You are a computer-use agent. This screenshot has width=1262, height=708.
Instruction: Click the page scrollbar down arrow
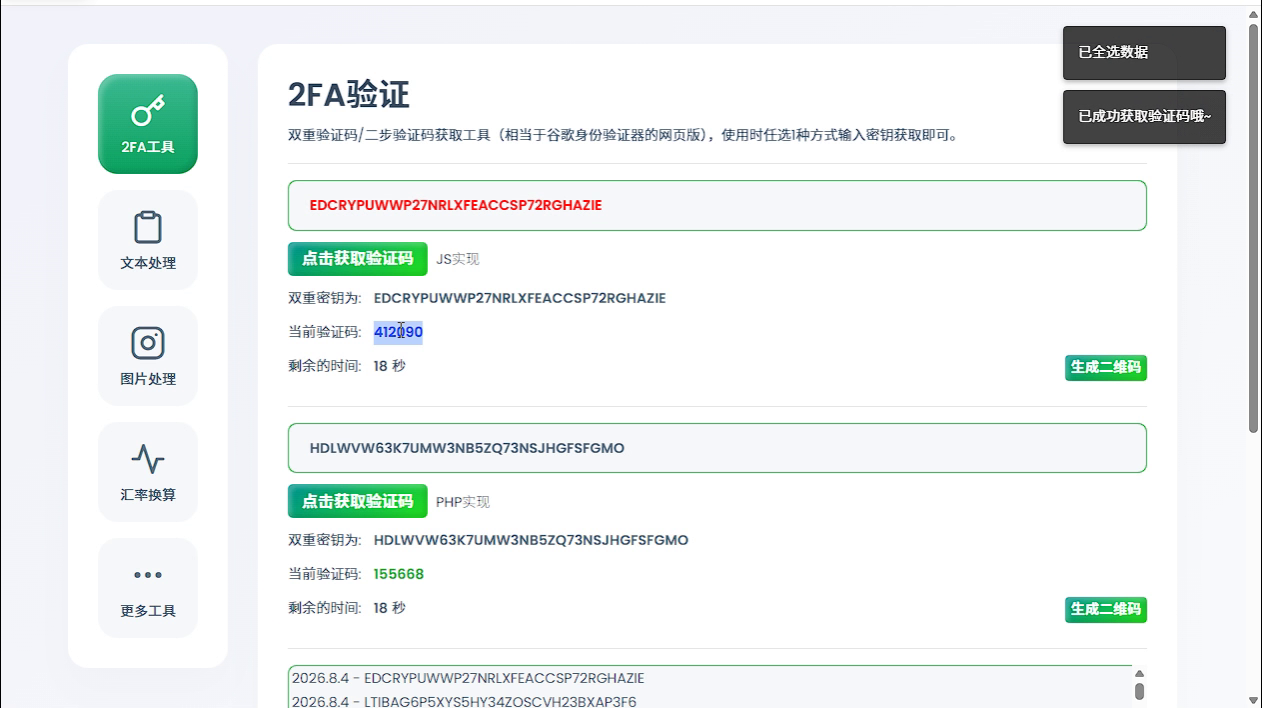(1253, 700)
